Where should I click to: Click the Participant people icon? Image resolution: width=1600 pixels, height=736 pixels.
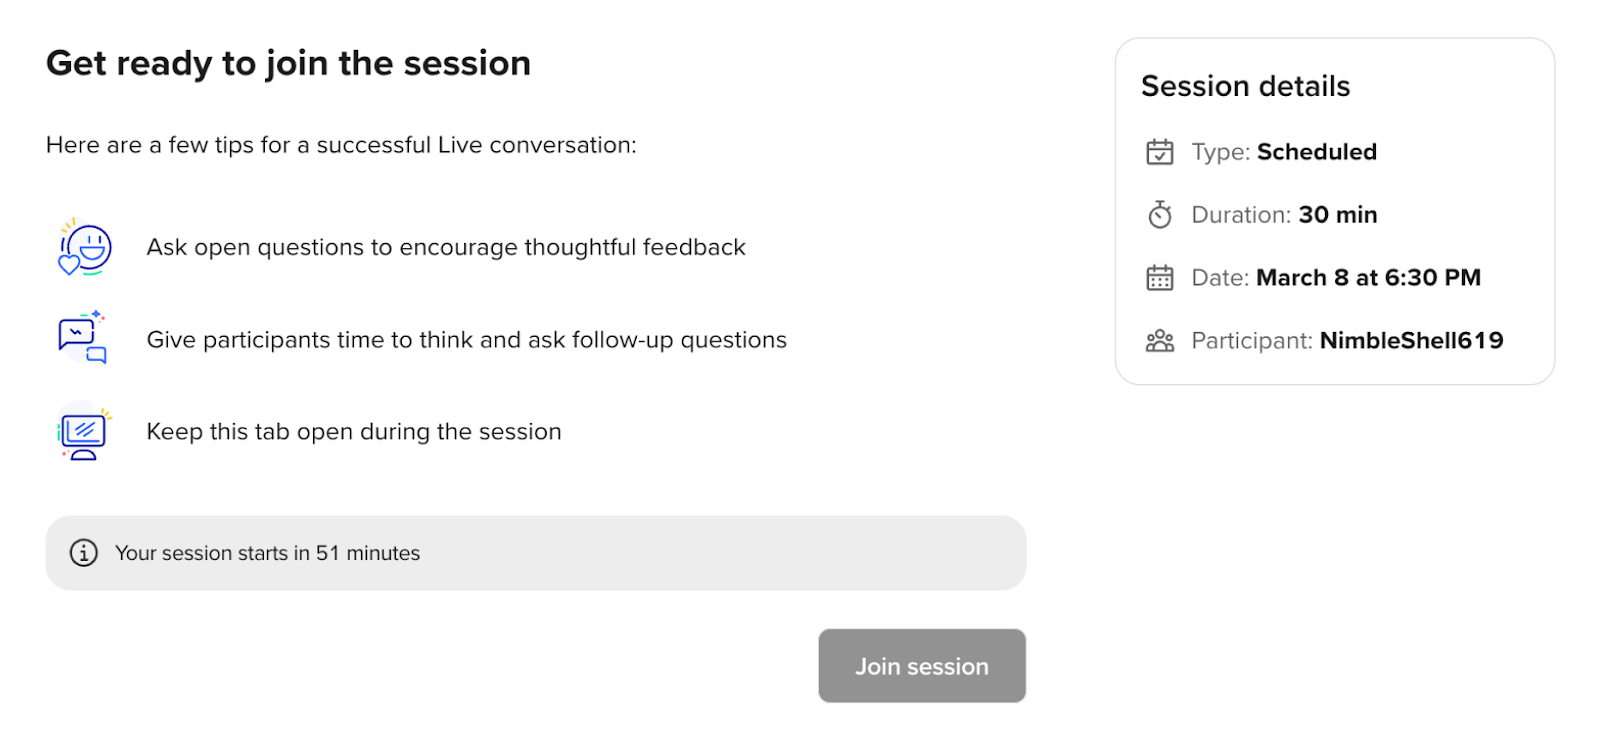[x=1160, y=341]
